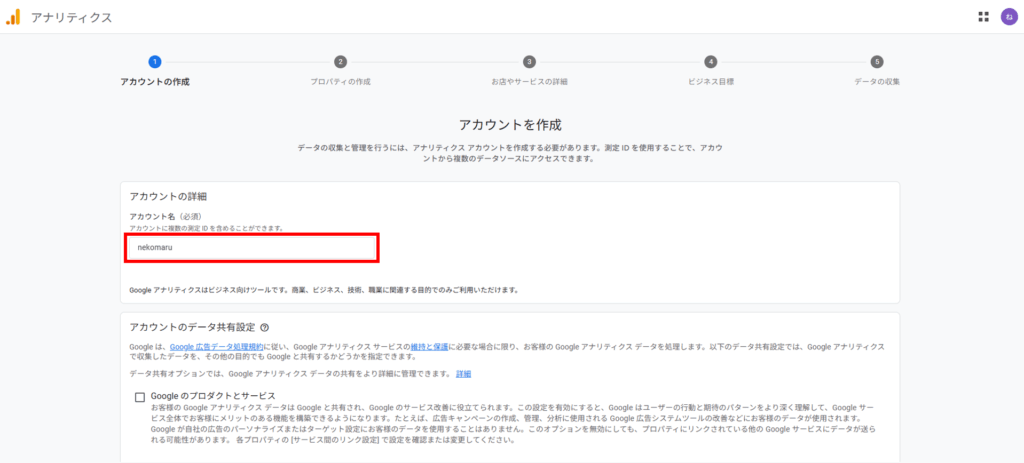Image resolution: width=1024 pixels, height=463 pixels.
Task: Open the 維持と保護 link
Action: [429, 347]
